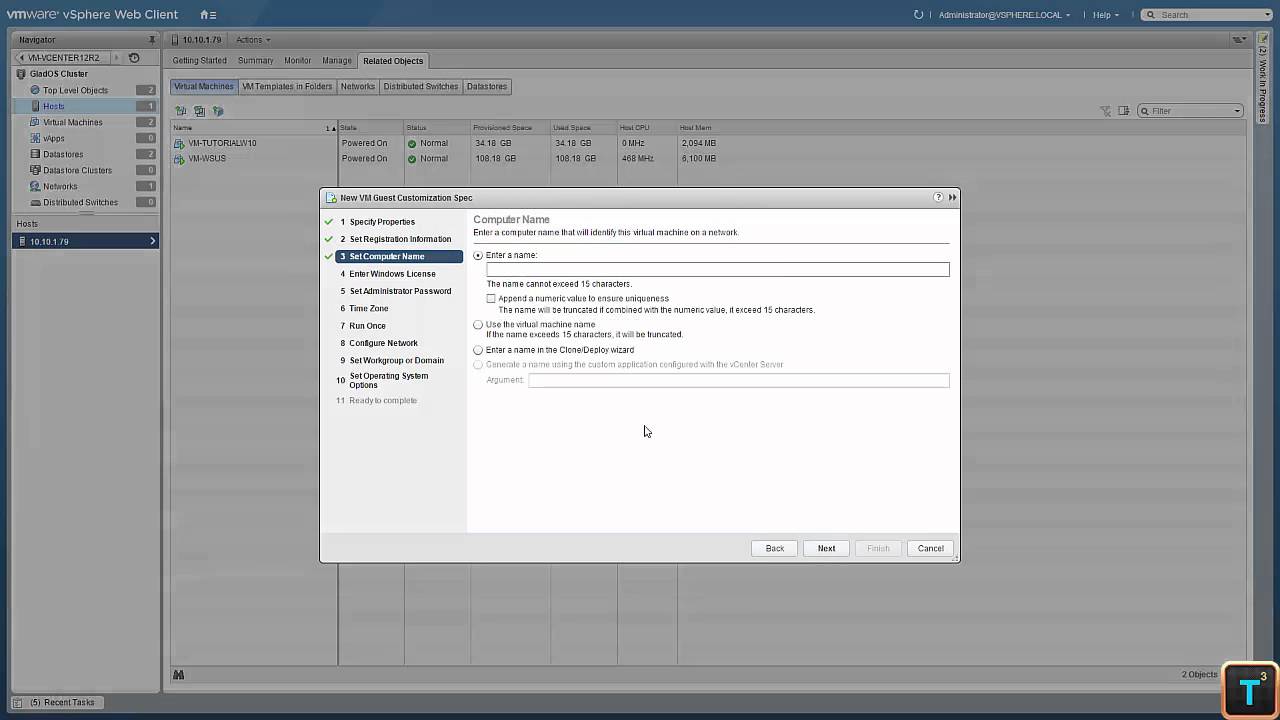Open the Distributed Switches sub-tab

pyautogui.click(x=421, y=86)
